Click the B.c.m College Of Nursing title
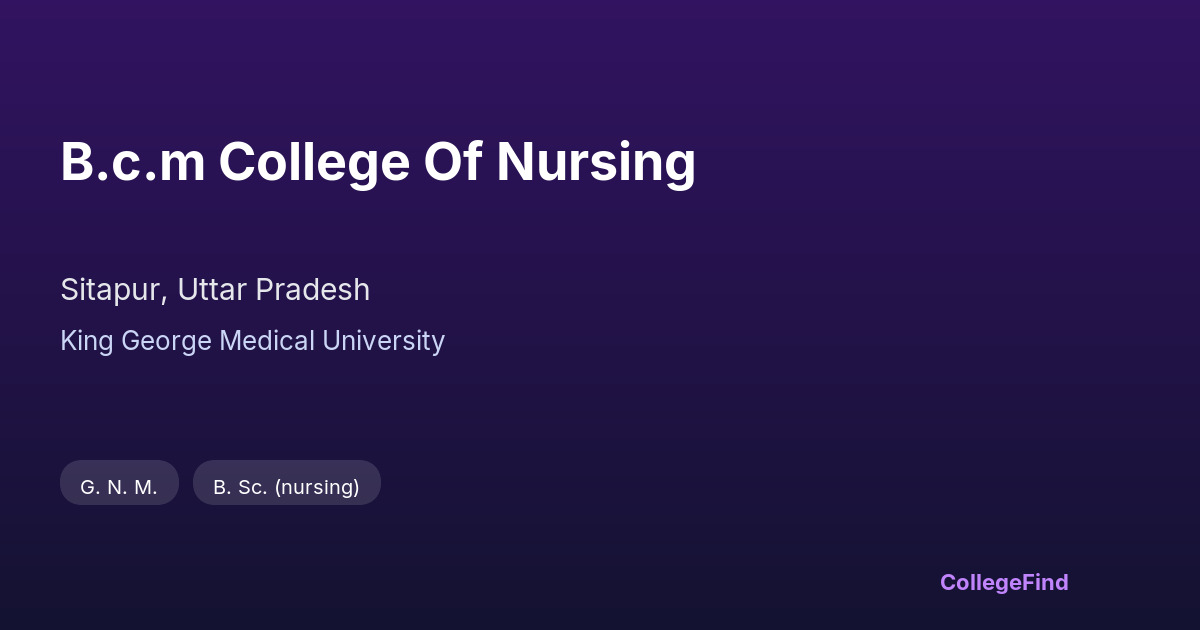Screen dimensions: 1200x630 tap(378, 162)
